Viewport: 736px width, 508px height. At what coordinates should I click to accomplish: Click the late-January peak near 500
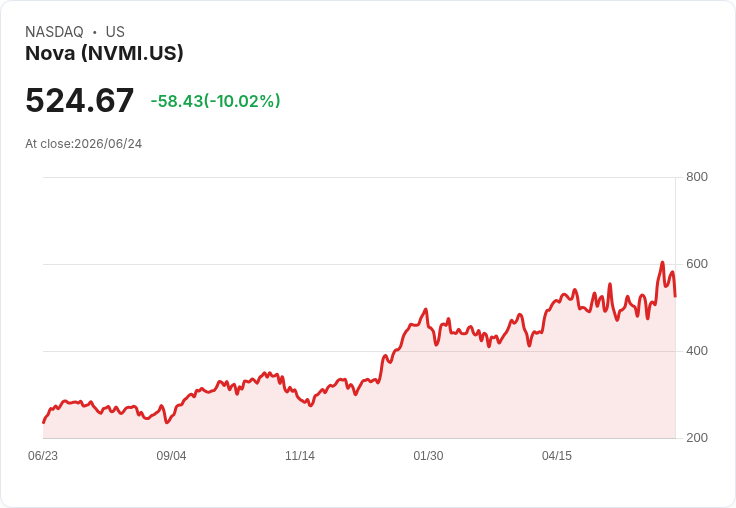tap(426, 309)
